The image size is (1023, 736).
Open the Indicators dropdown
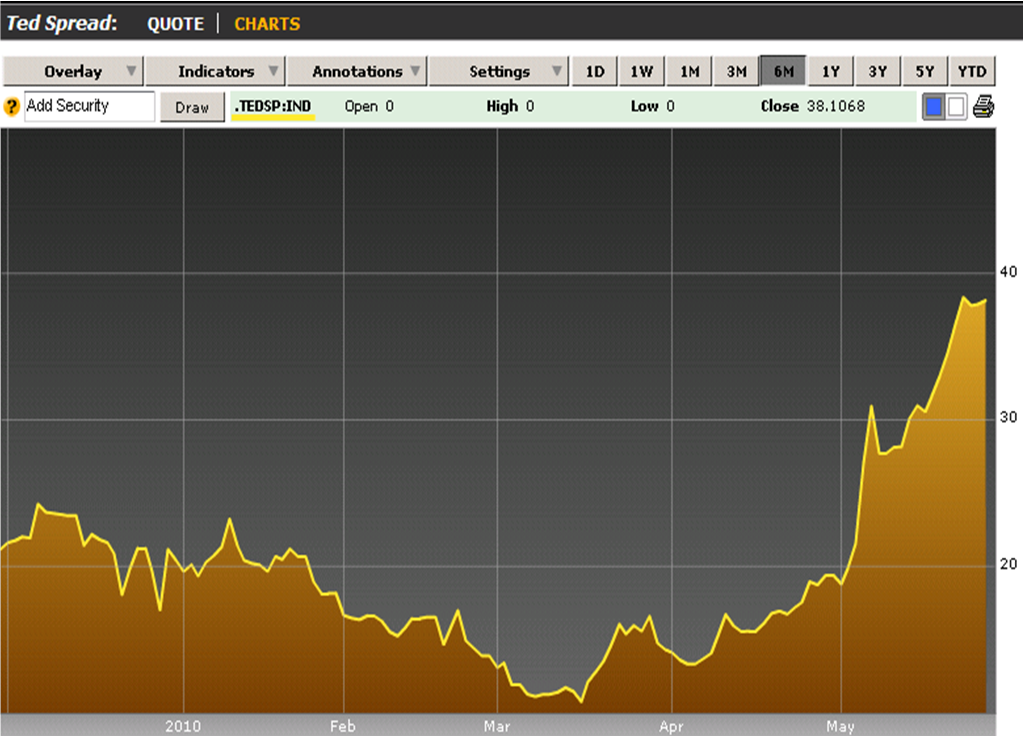215,71
